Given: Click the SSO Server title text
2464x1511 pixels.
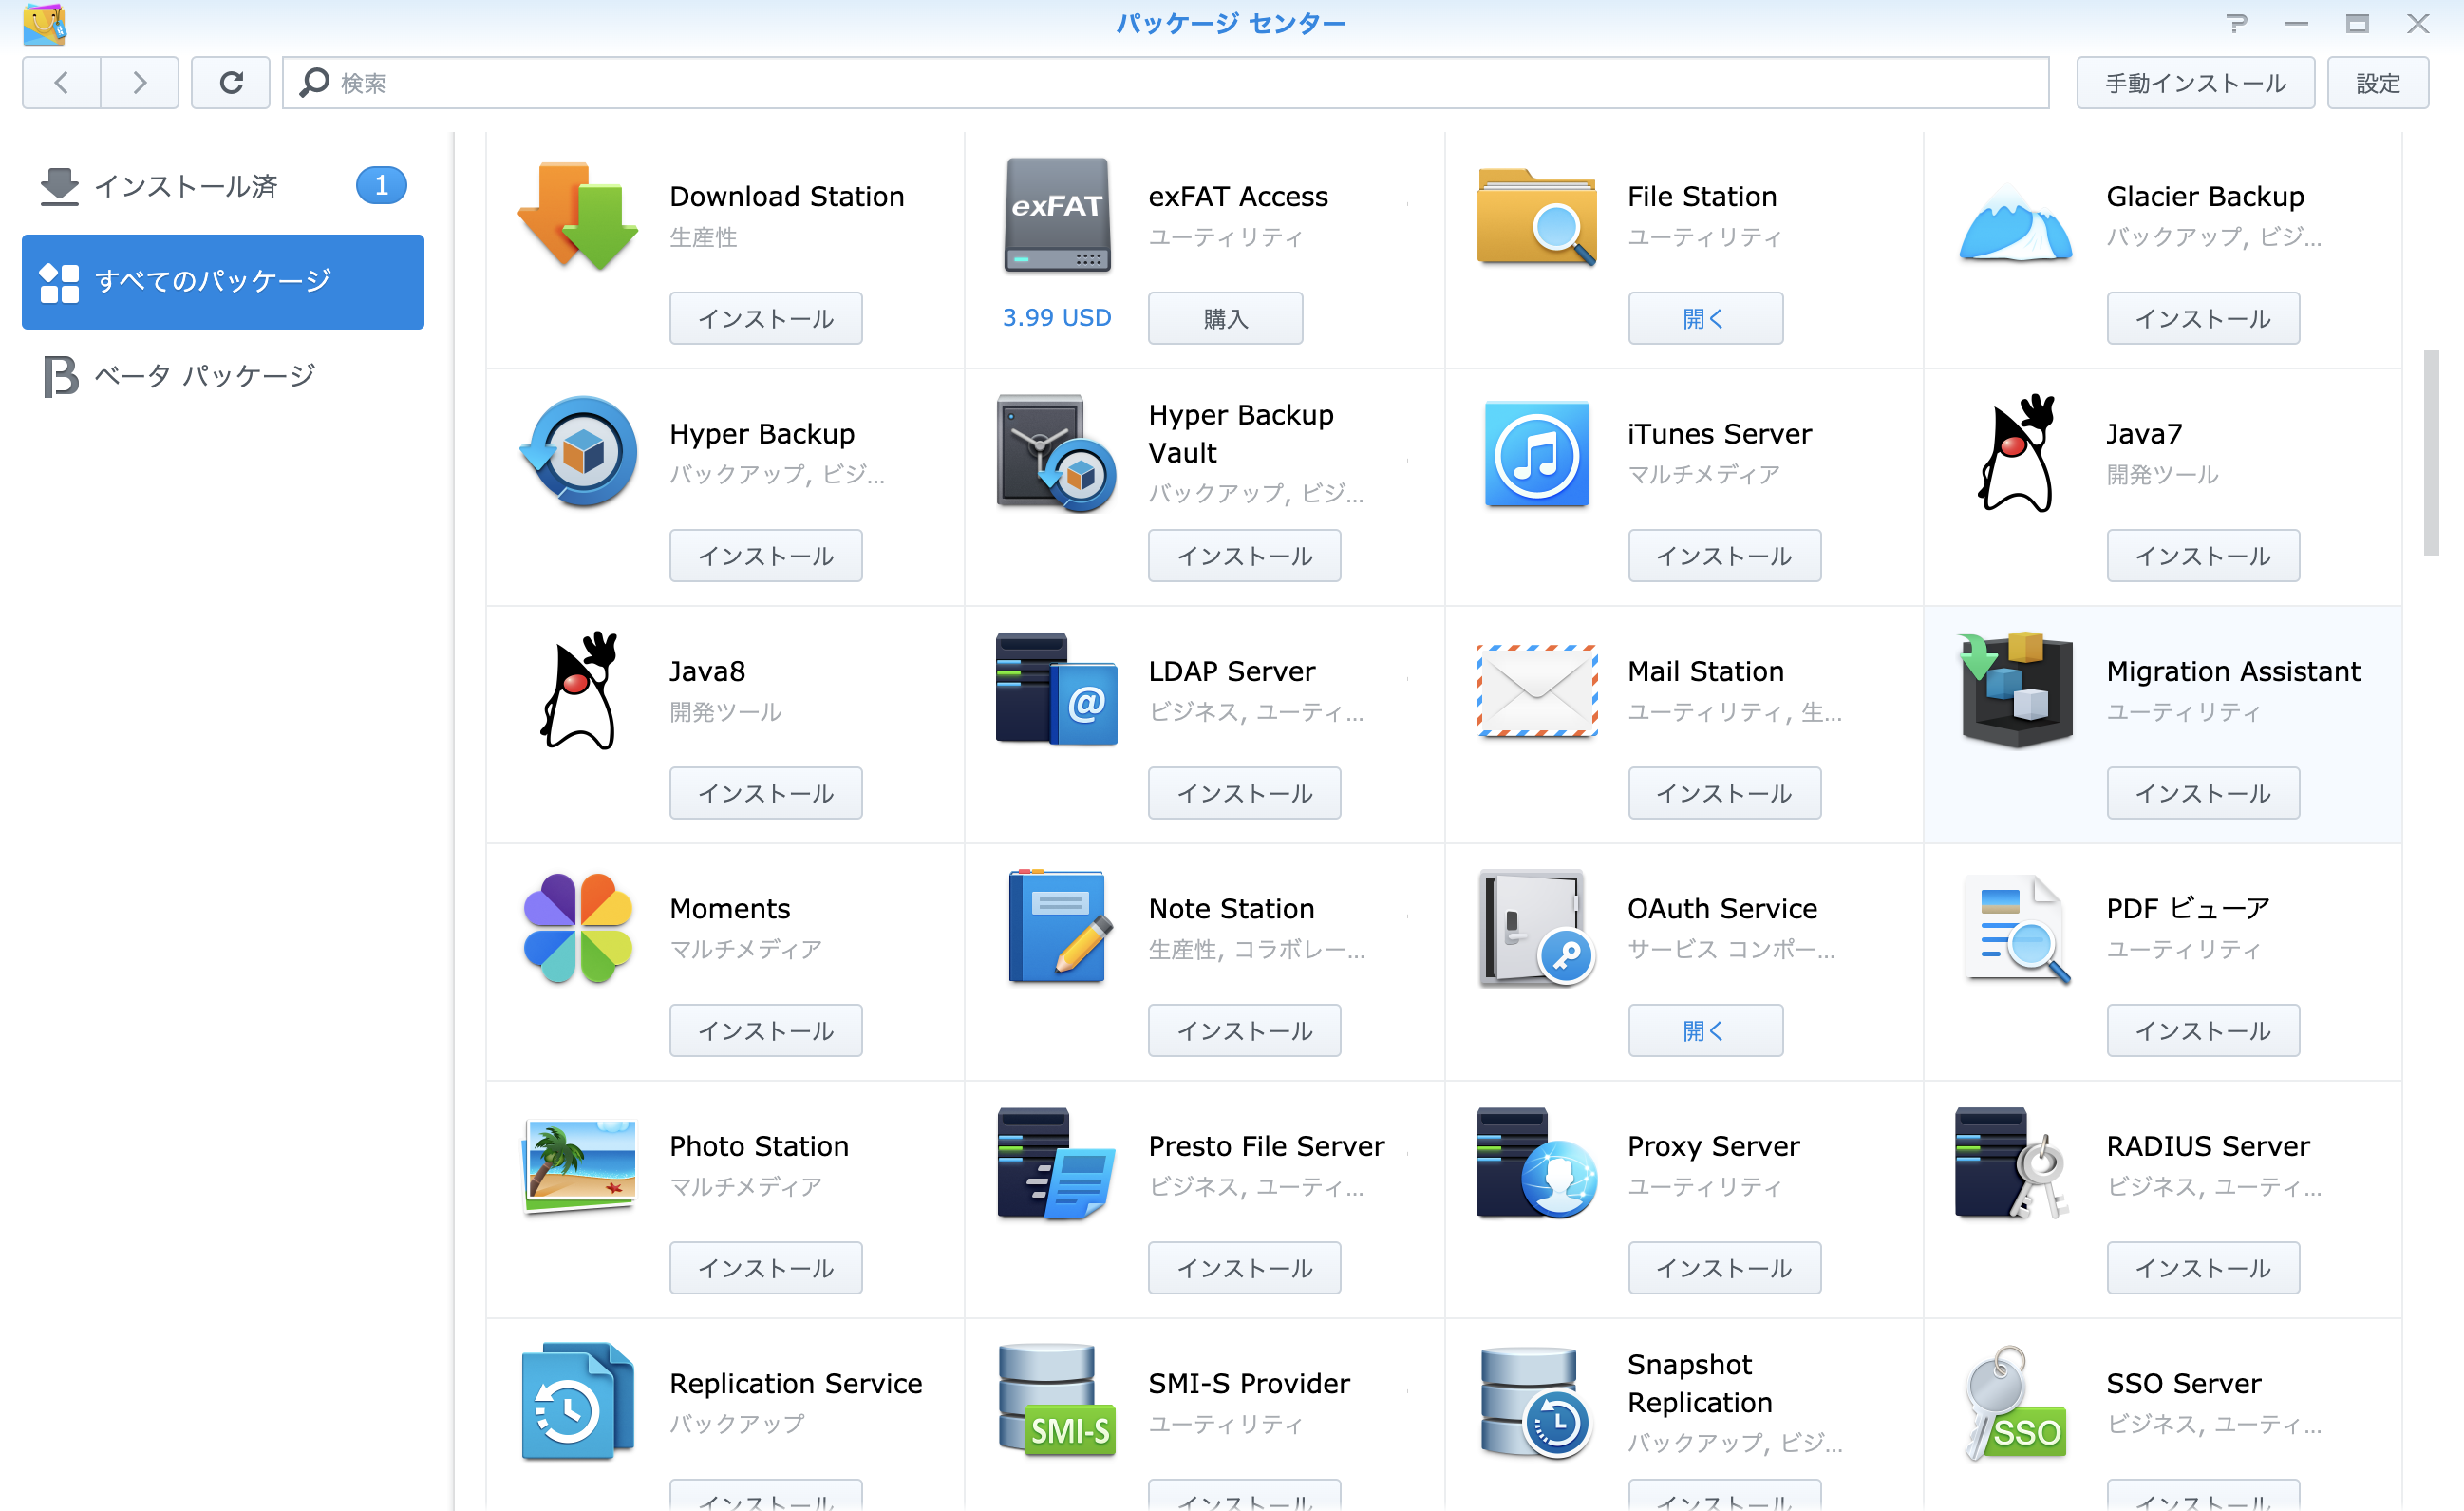Looking at the screenshot, I should tap(2184, 1383).
